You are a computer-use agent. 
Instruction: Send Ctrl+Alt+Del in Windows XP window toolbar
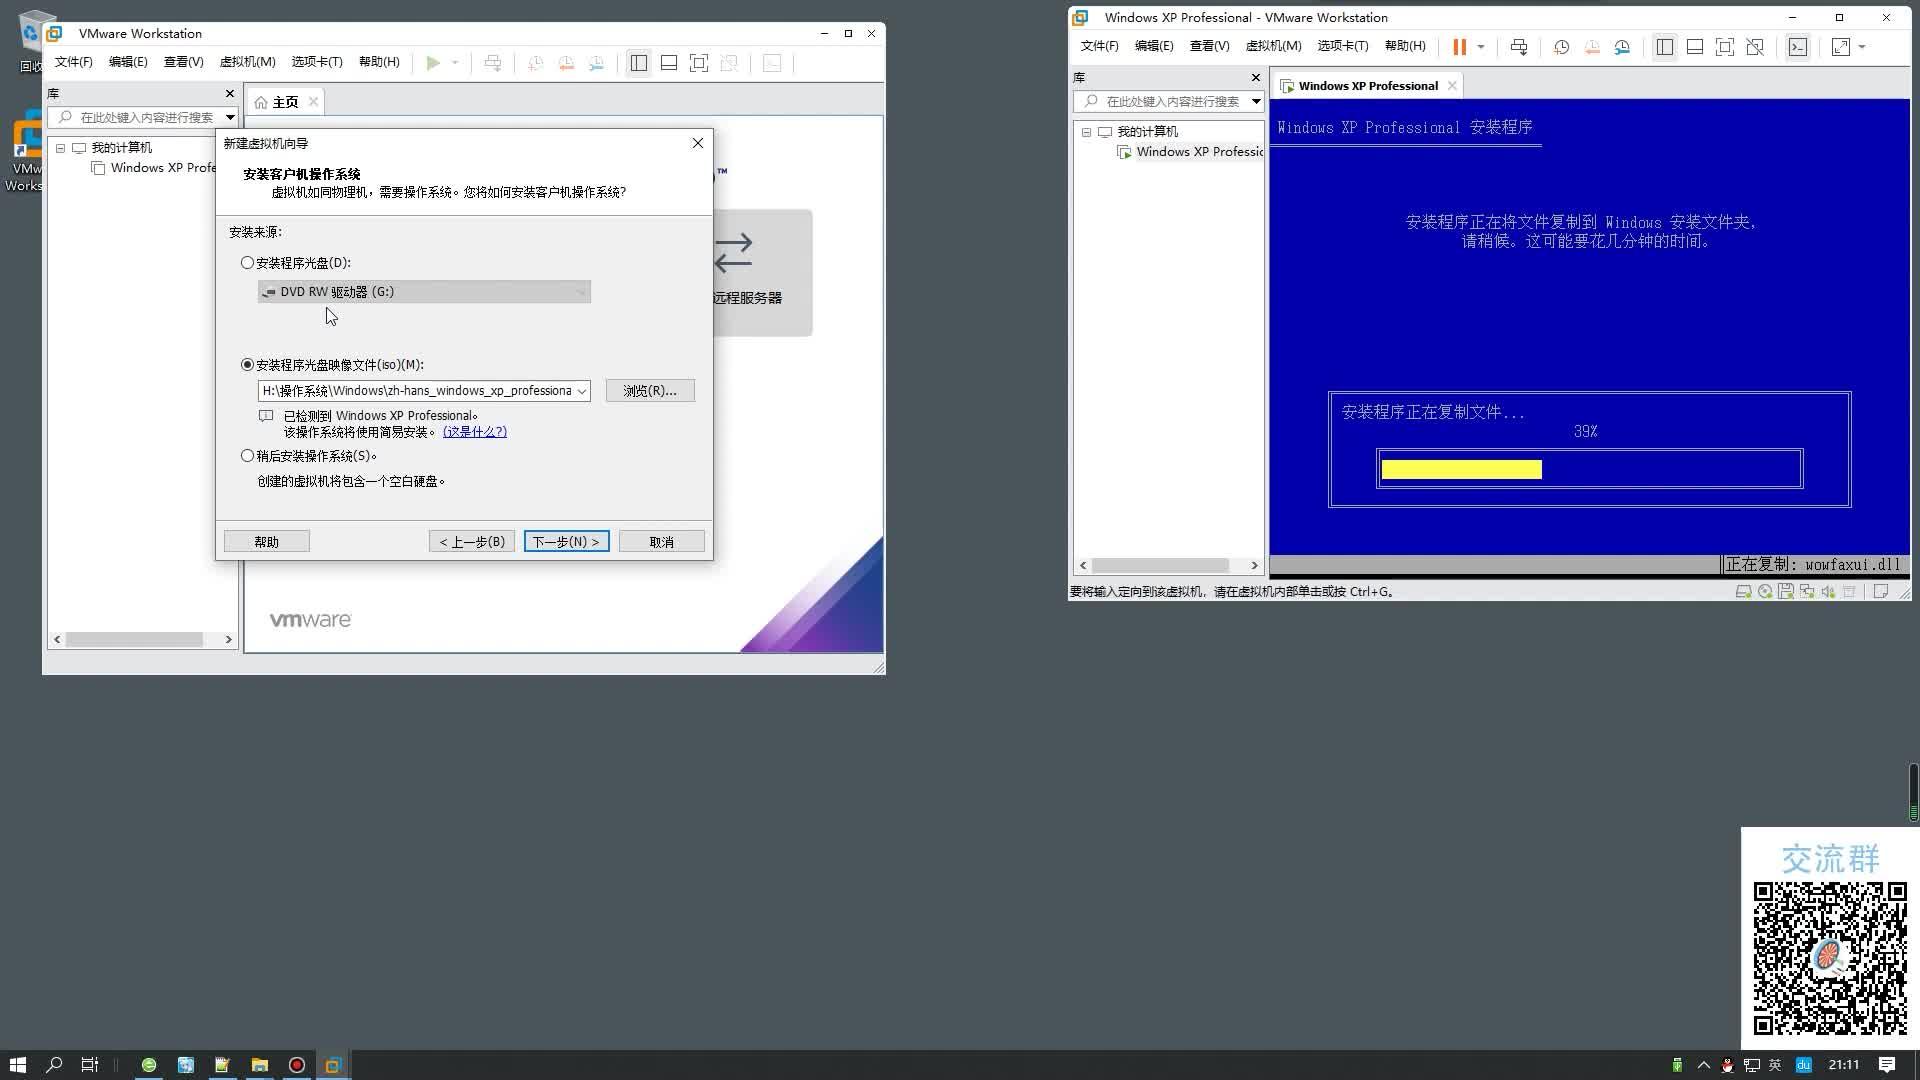point(1519,47)
